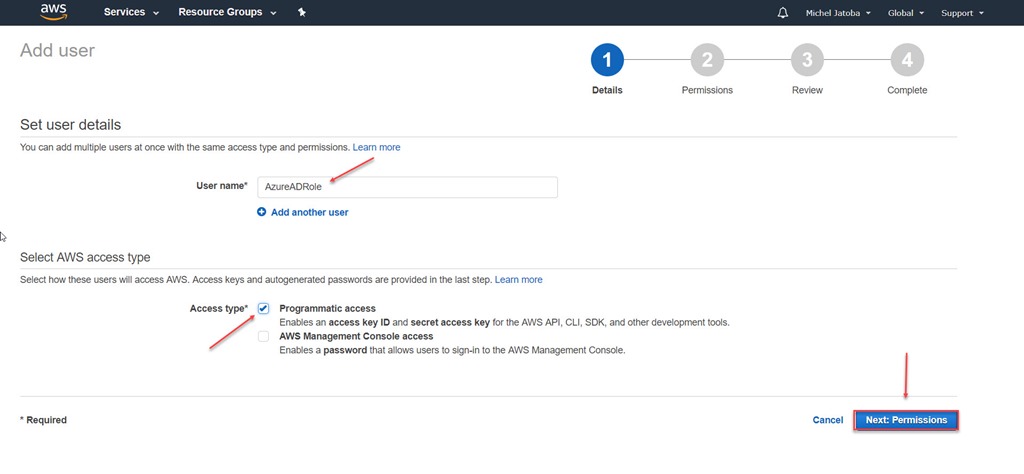Screen dimensions: 1024x474
Task: Click the Cancel link
Action: 827,420
